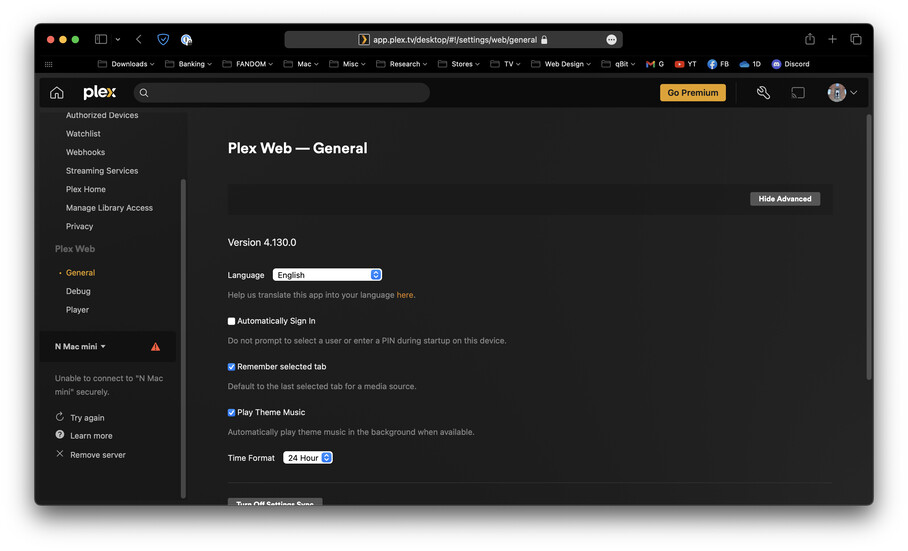908x551 pixels.
Task: Expand the Research bookmarks folder
Action: pos(401,64)
